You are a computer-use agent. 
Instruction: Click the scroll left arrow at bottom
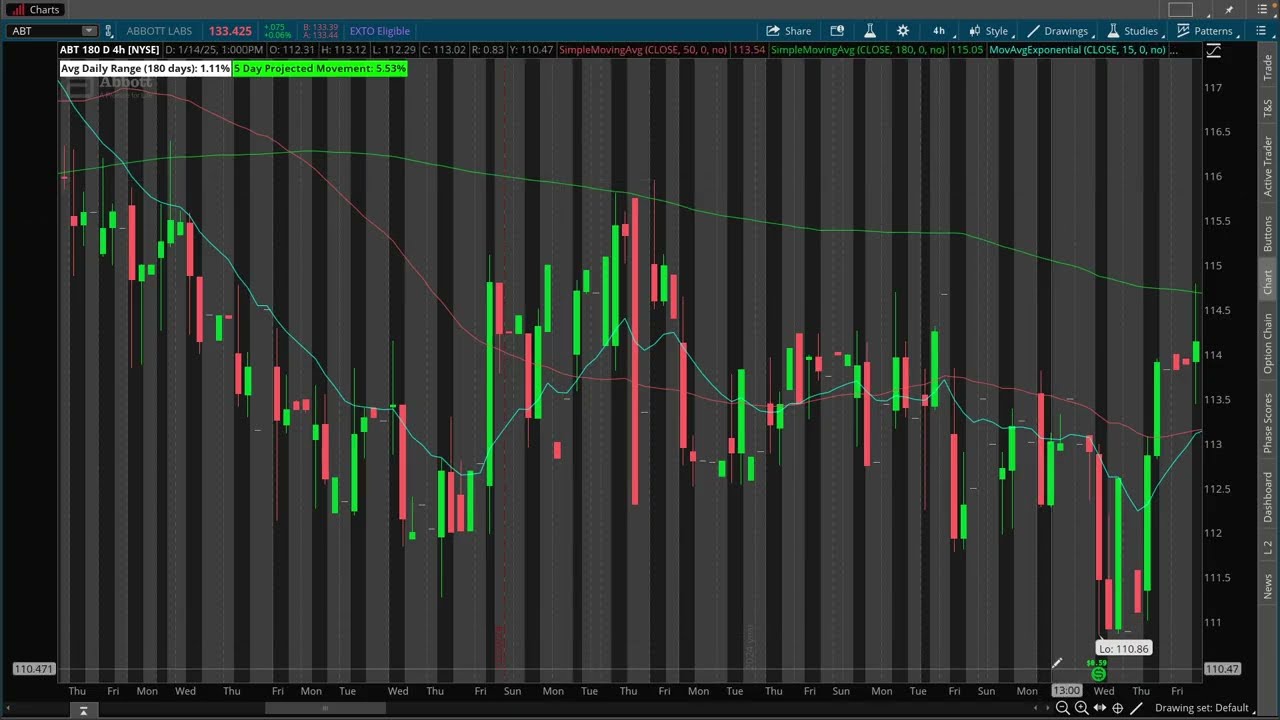point(1034,708)
